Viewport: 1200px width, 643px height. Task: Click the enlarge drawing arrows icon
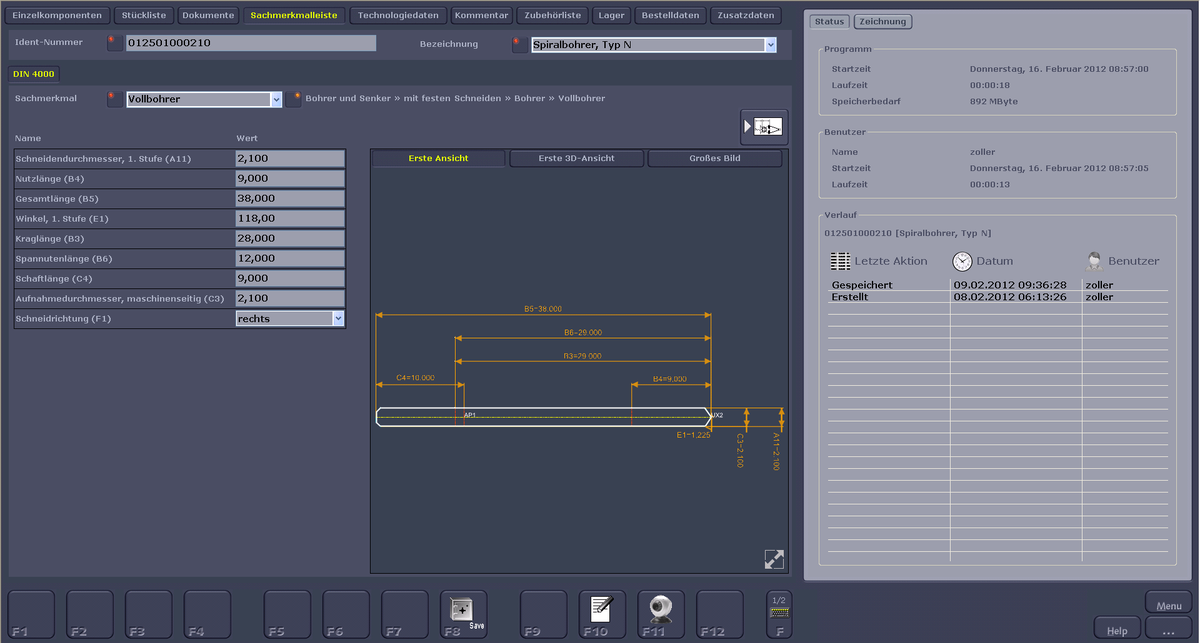tap(773, 559)
